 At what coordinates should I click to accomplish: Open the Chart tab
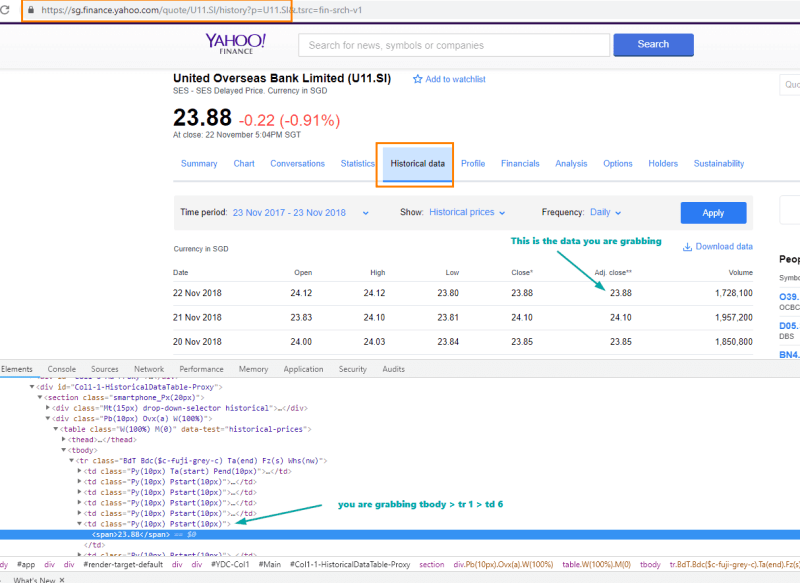pyautogui.click(x=244, y=164)
